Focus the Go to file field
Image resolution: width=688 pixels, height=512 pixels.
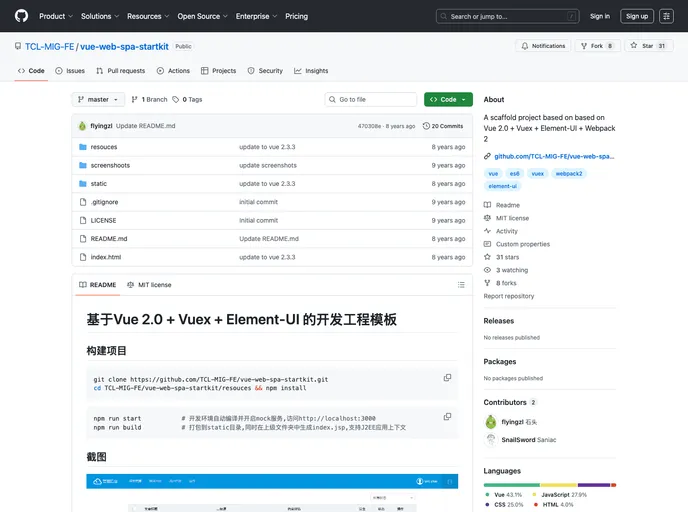click(x=371, y=100)
